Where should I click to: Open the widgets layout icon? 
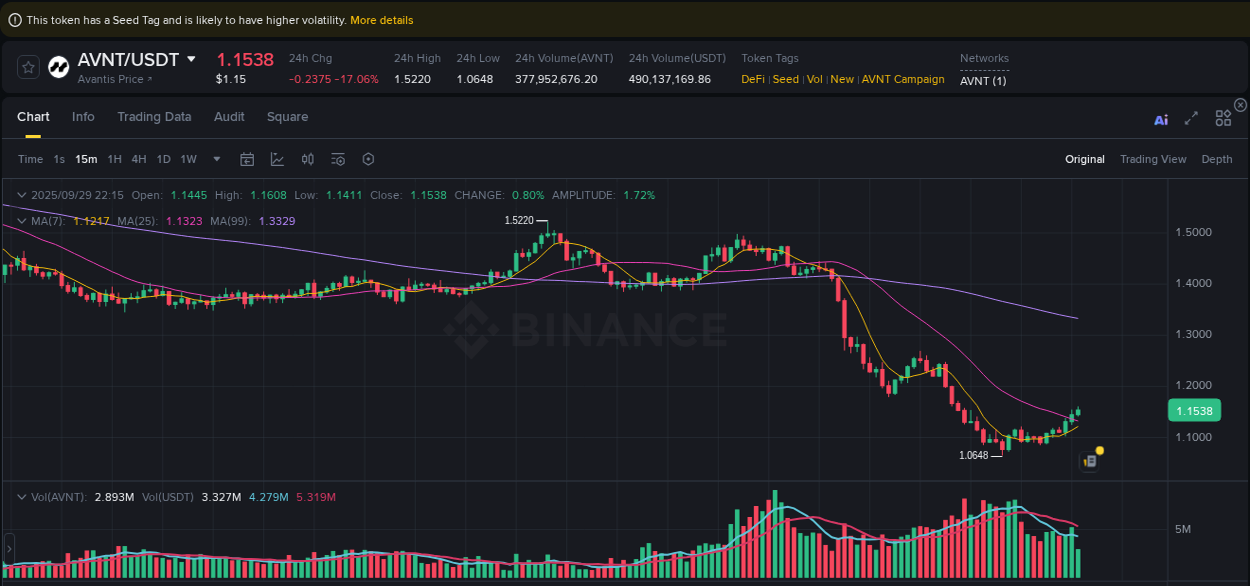[1223, 118]
